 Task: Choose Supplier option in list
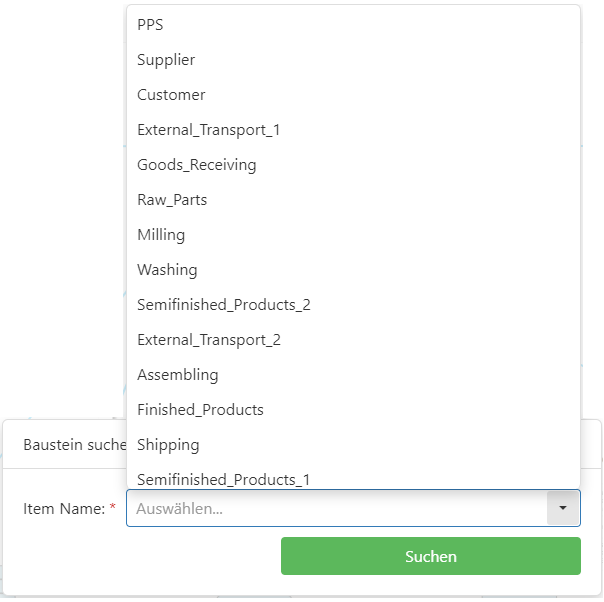pyautogui.click(x=166, y=60)
